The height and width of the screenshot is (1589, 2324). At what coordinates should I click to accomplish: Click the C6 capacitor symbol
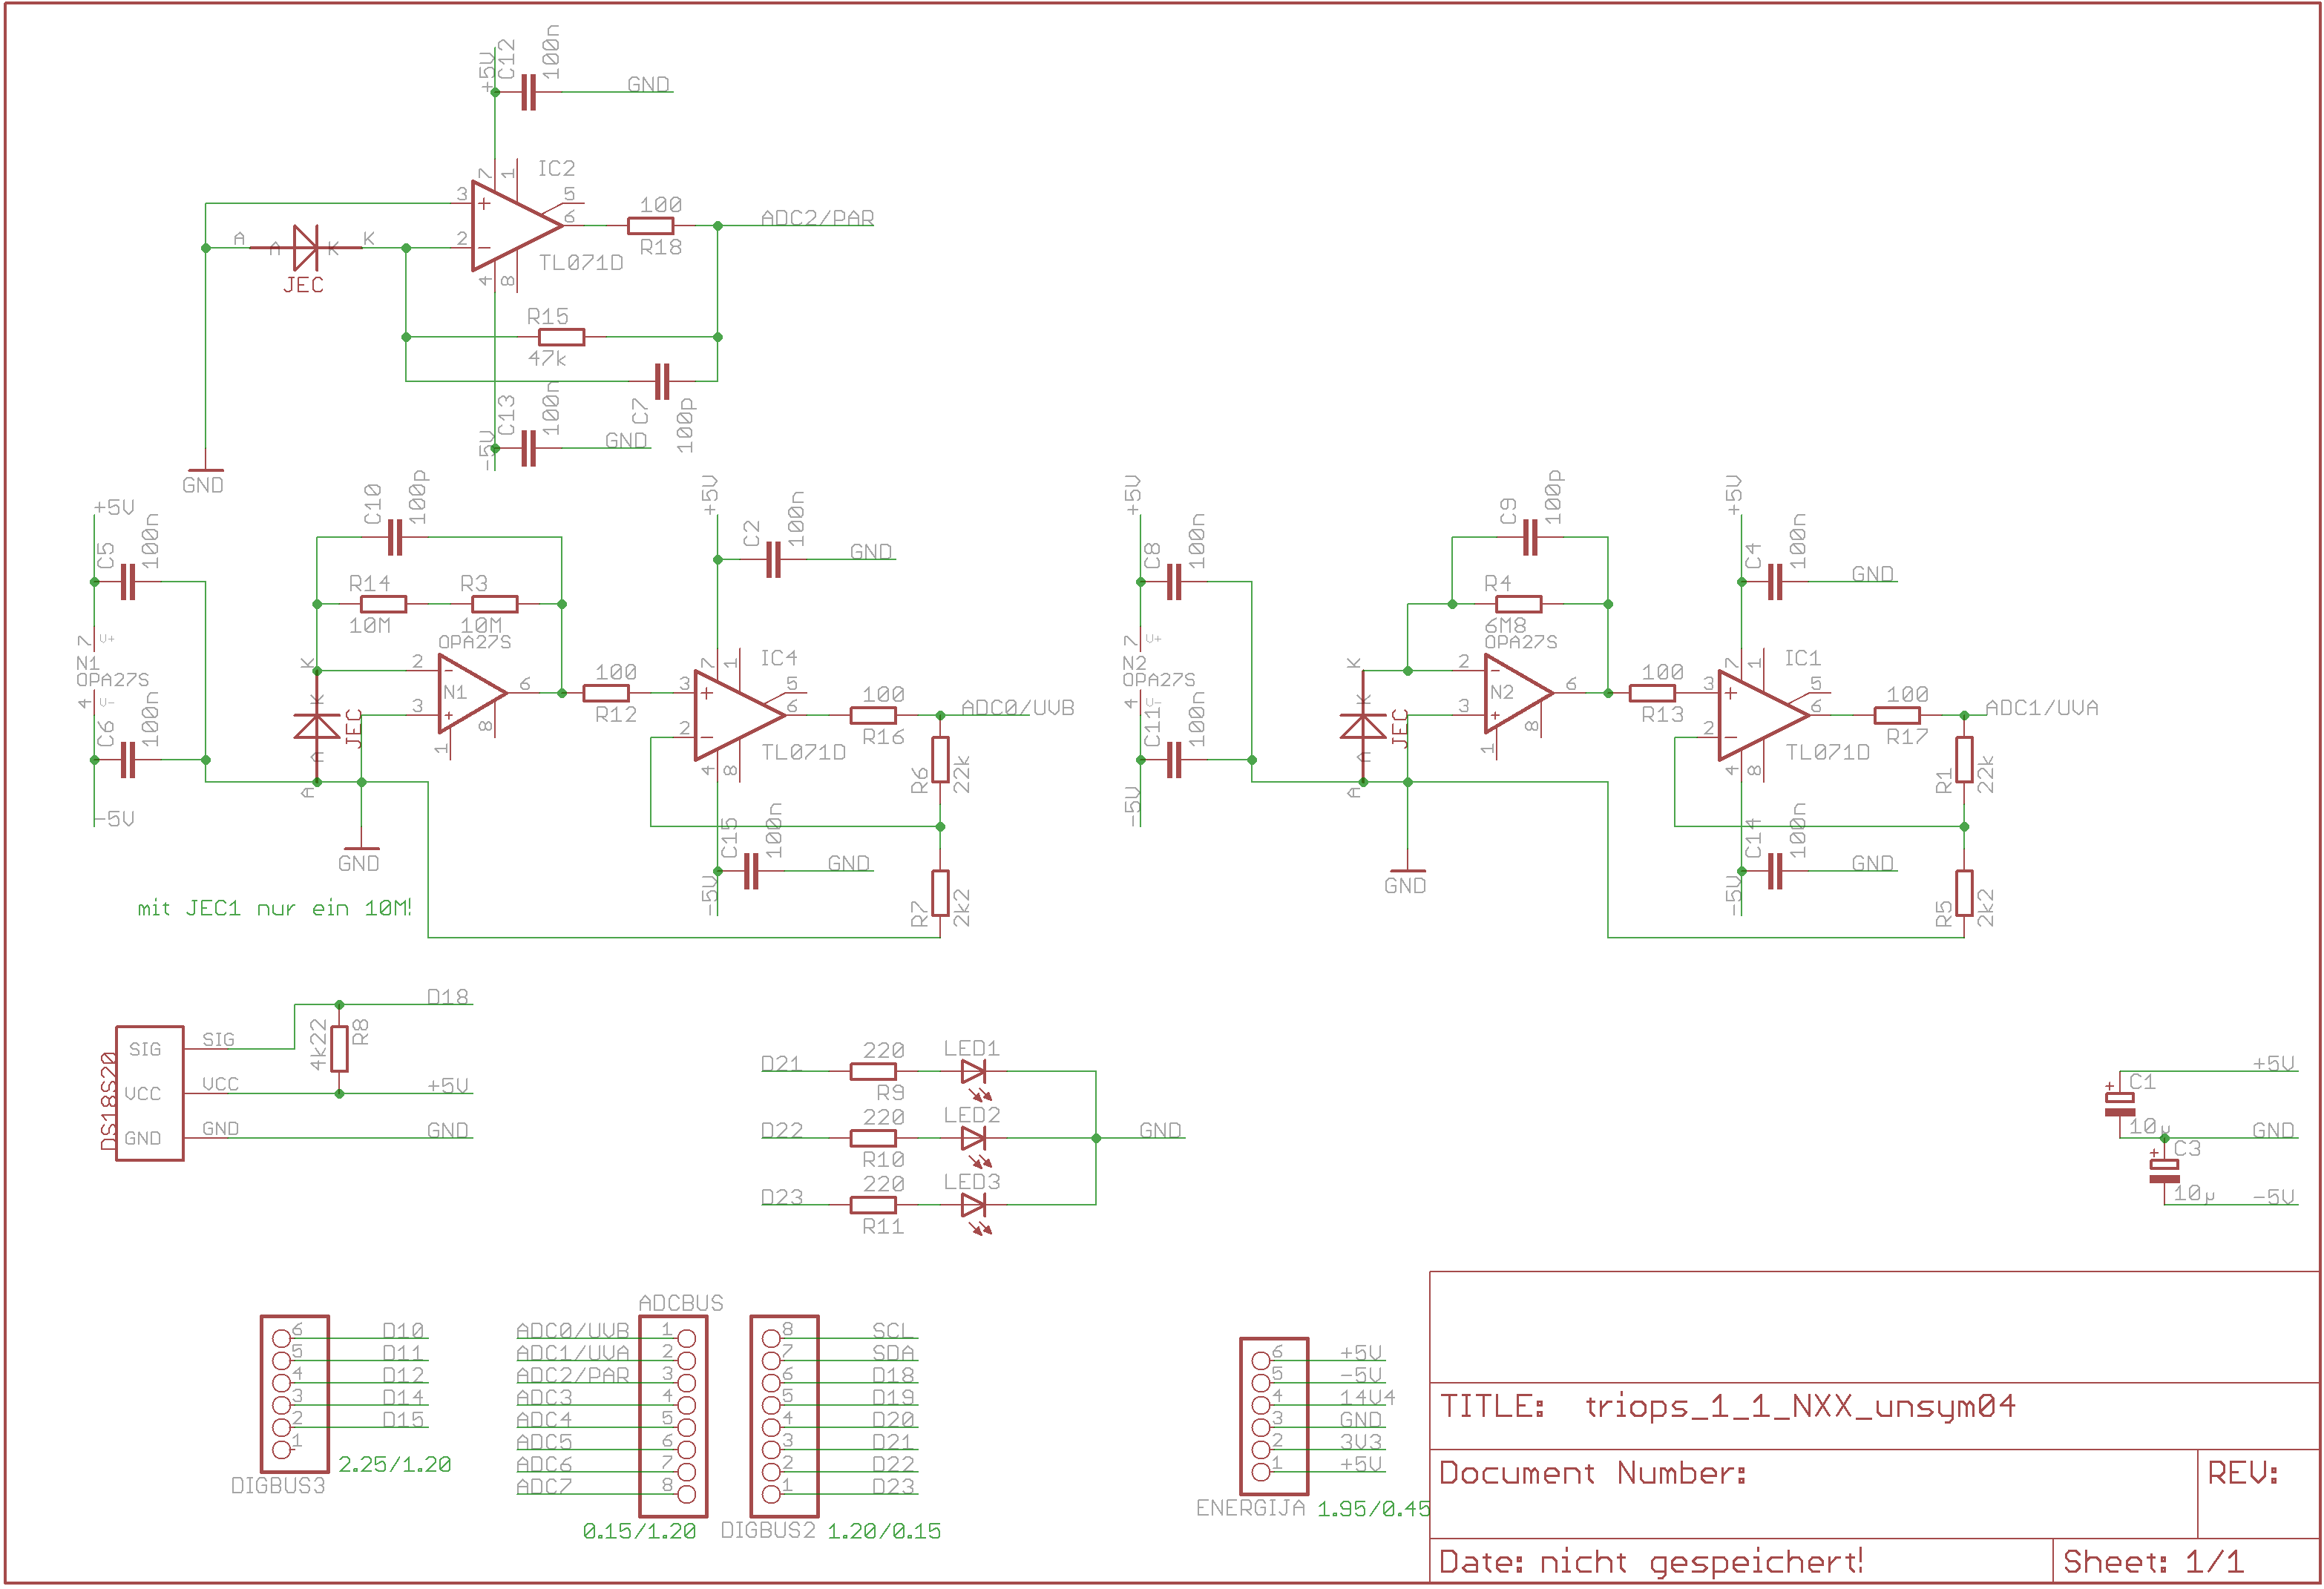pyautogui.click(x=127, y=760)
